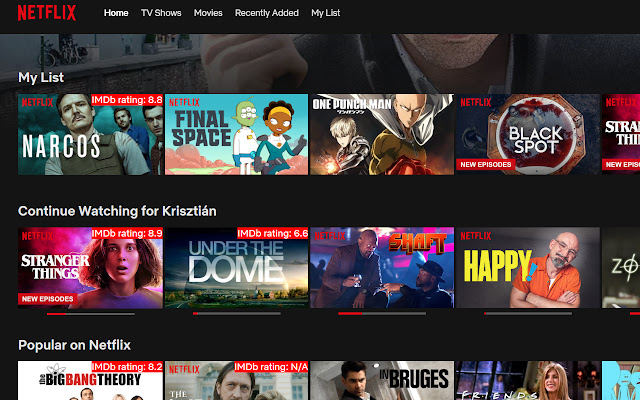640x400 pixels.
Task: Click the Netflix badge on Black Spot
Action: pyautogui.click(x=476, y=102)
